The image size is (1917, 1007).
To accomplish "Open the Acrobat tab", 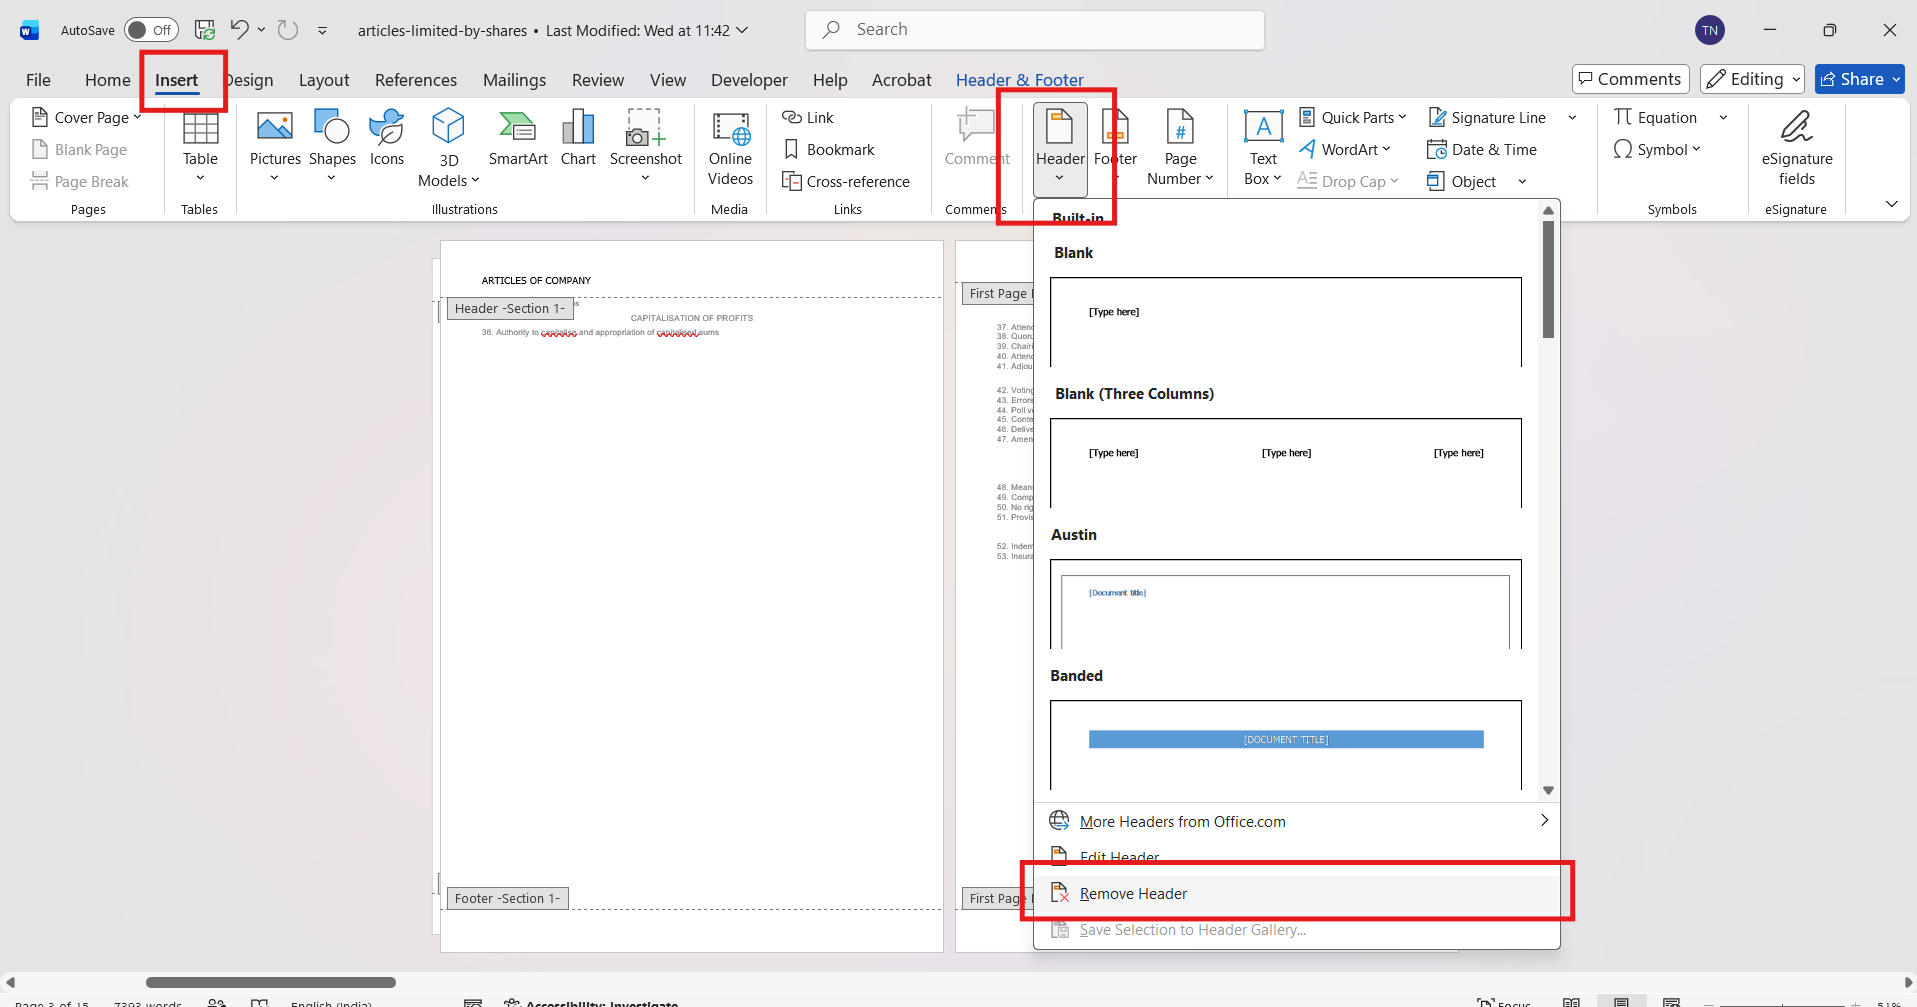I will pos(901,80).
